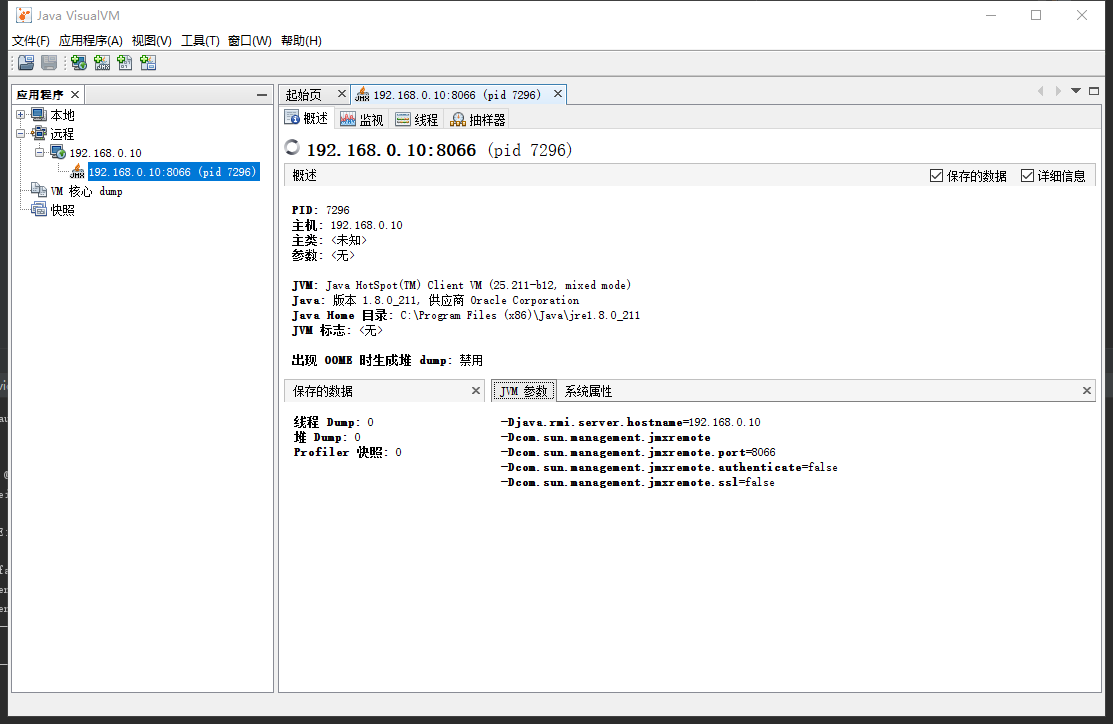Minimize the 应用程序 panel with dash button
The image size is (1113, 724).
262,94
